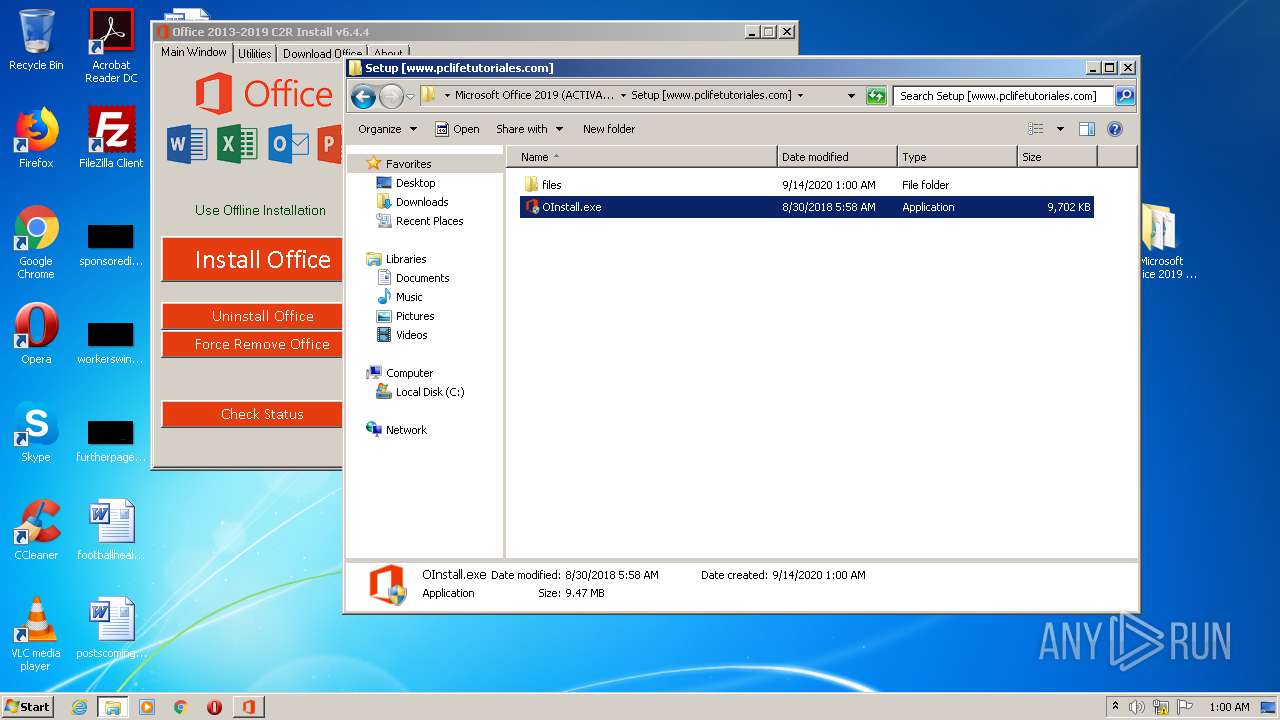The image size is (1280, 720).
Task: Sort by Type column header
Action: click(x=957, y=157)
